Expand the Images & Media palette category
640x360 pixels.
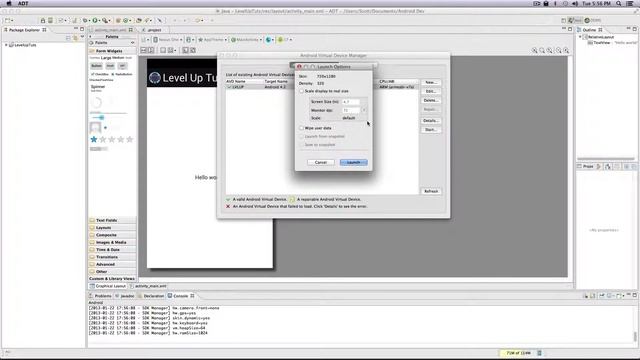click(112, 242)
